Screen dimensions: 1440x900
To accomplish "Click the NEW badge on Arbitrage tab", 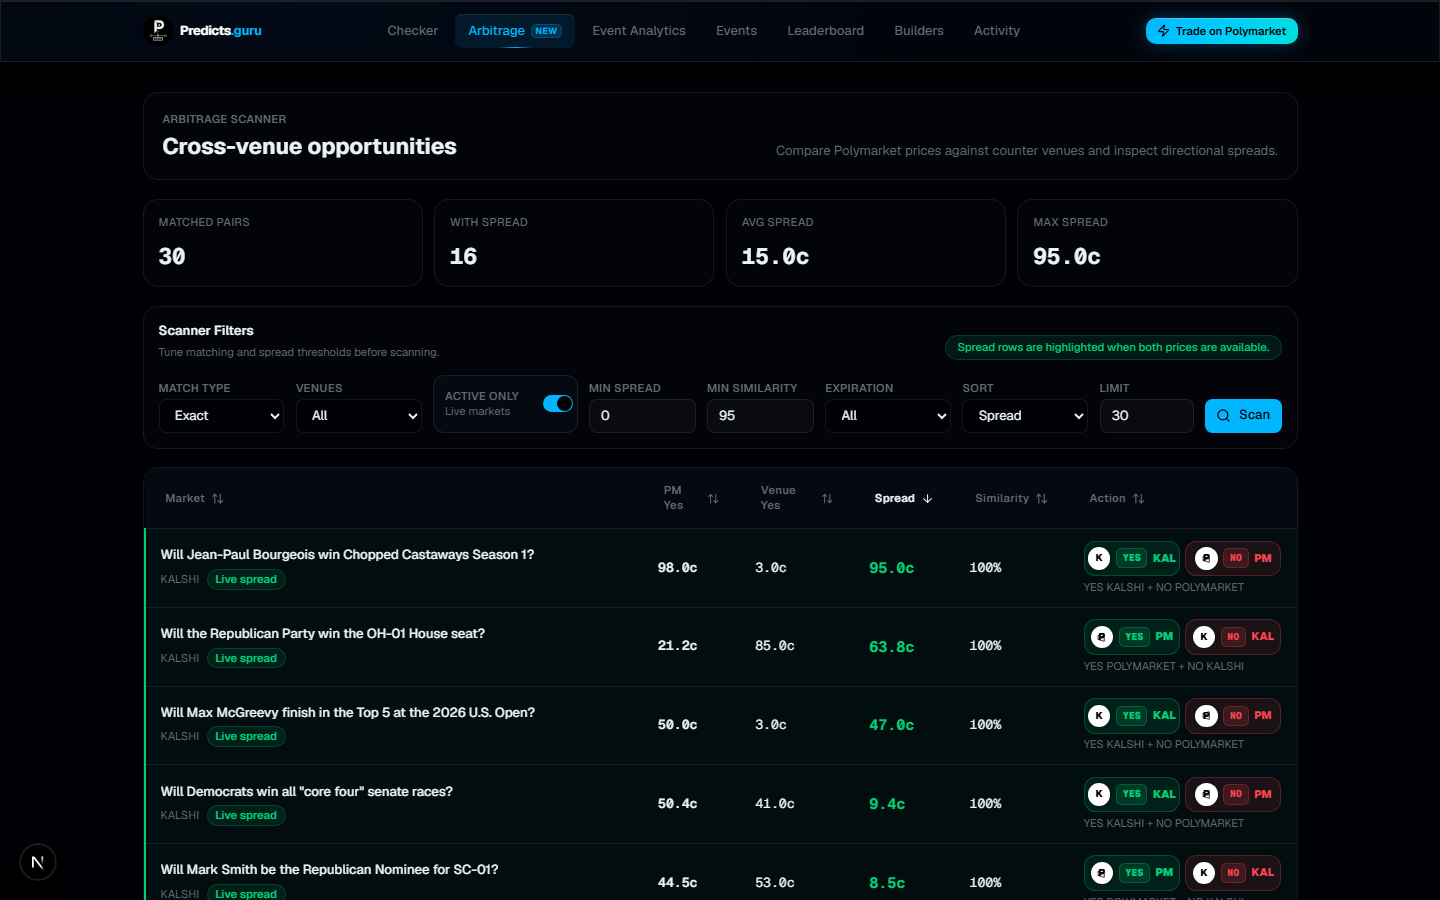I will [546, 31].
